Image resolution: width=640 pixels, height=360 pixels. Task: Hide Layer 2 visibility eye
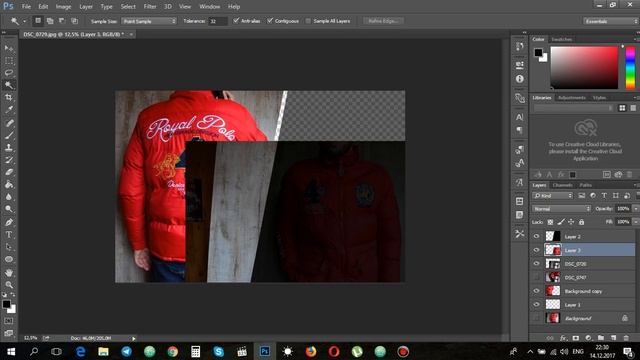536,236
